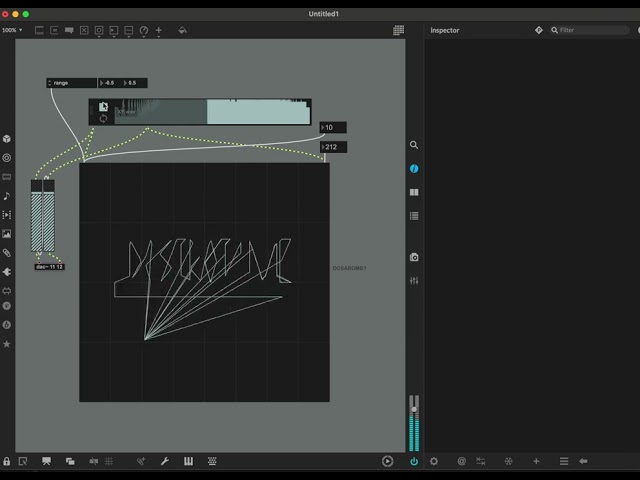
Task: Add a comment box from toolbar
Action: pyautogui.click(x=69, y=30)
